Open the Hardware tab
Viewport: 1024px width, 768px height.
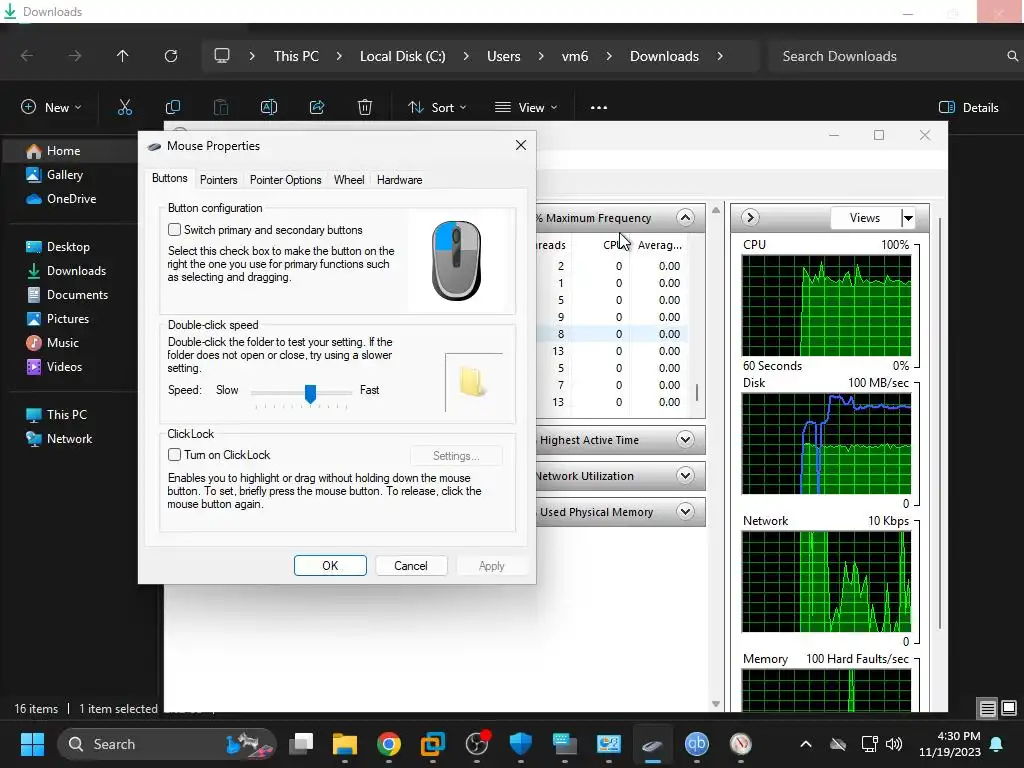point(399,180)
